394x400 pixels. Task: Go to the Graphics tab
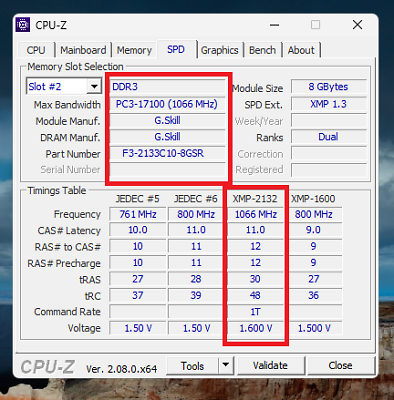tap(220, 50)
